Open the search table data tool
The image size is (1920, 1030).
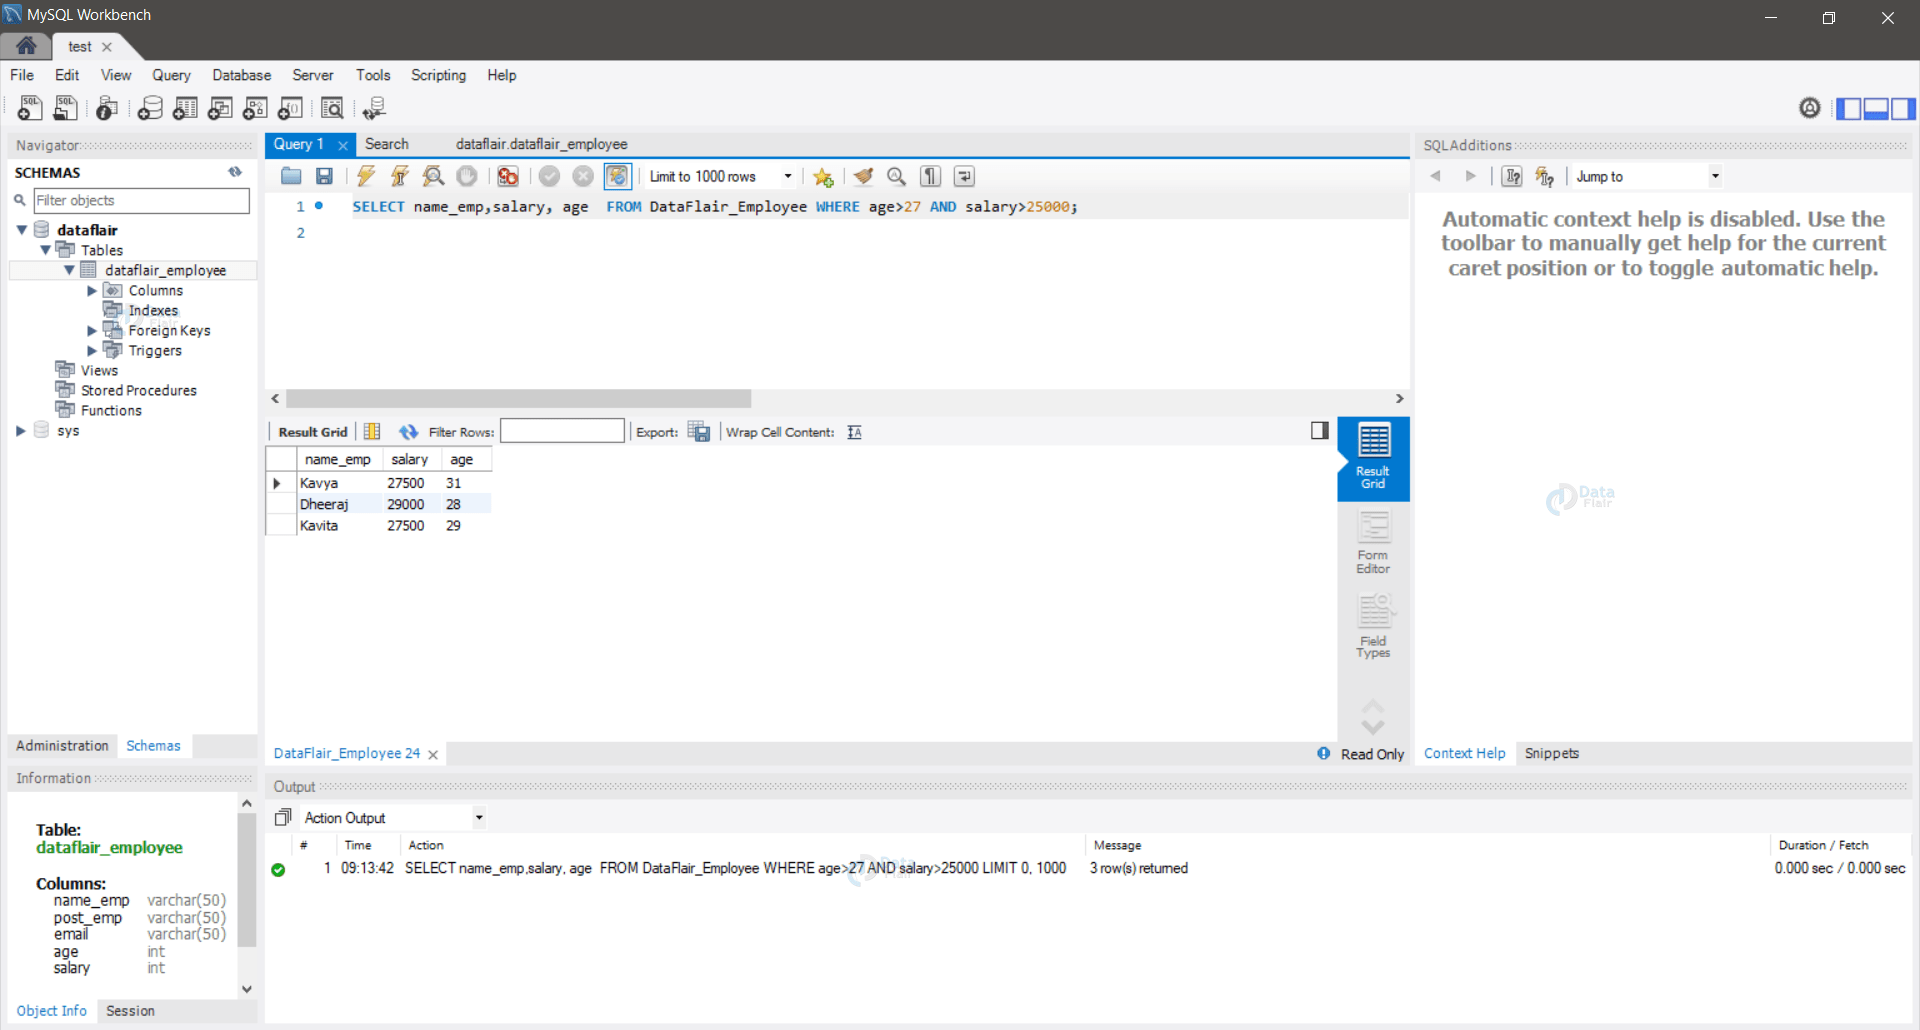point(332,108)
